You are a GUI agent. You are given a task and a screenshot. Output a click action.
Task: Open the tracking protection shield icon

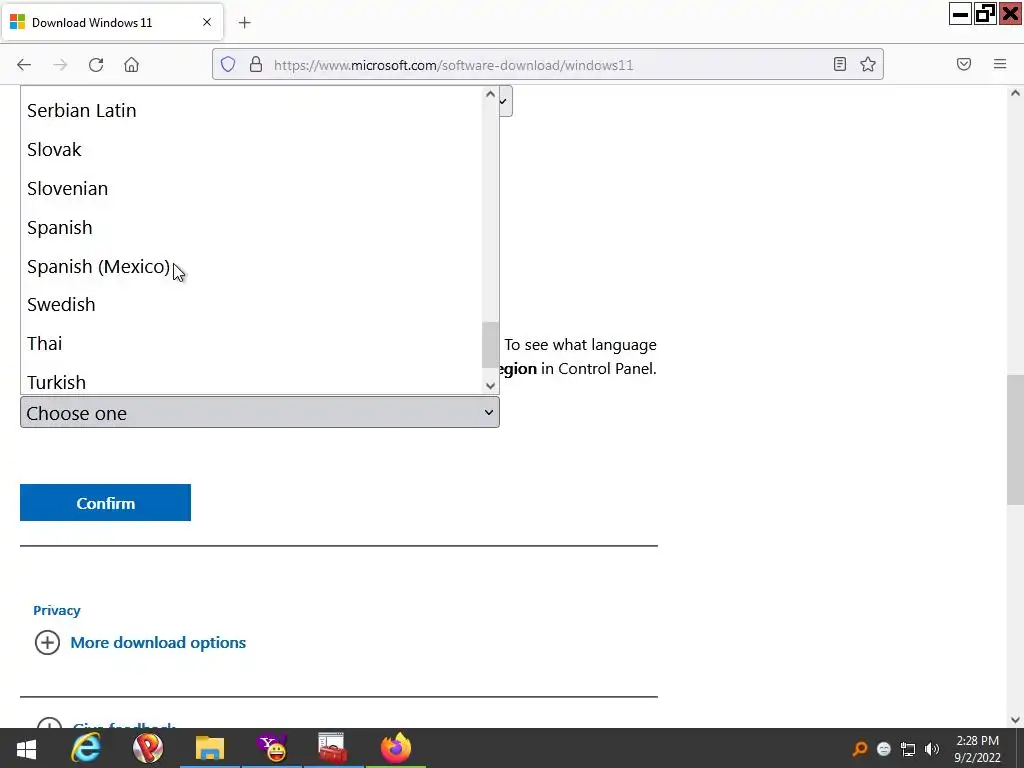[228, 64]
